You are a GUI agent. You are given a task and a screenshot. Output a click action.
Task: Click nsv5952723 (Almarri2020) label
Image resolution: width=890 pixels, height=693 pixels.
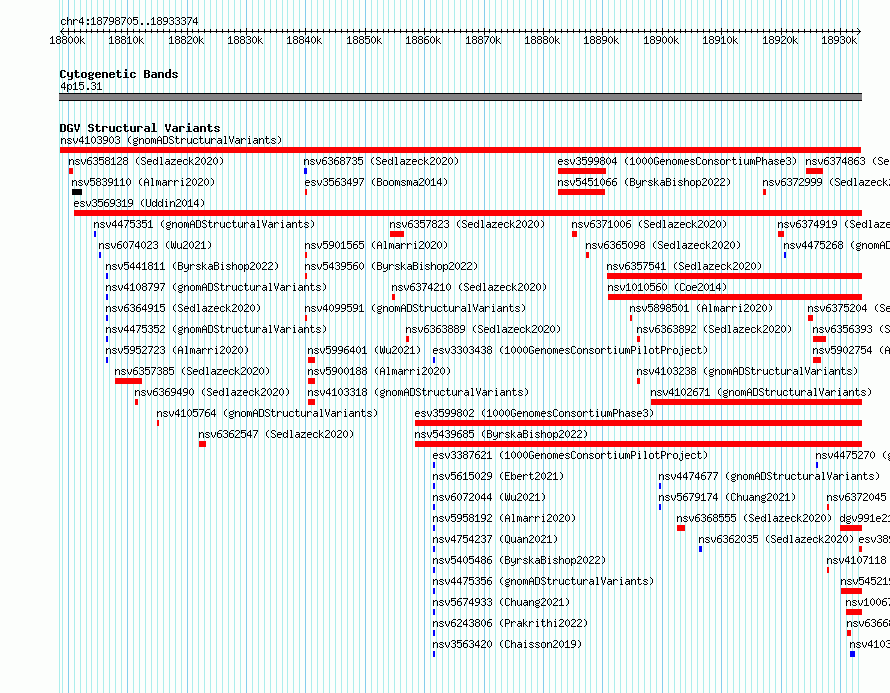click(x=177, y=350)
